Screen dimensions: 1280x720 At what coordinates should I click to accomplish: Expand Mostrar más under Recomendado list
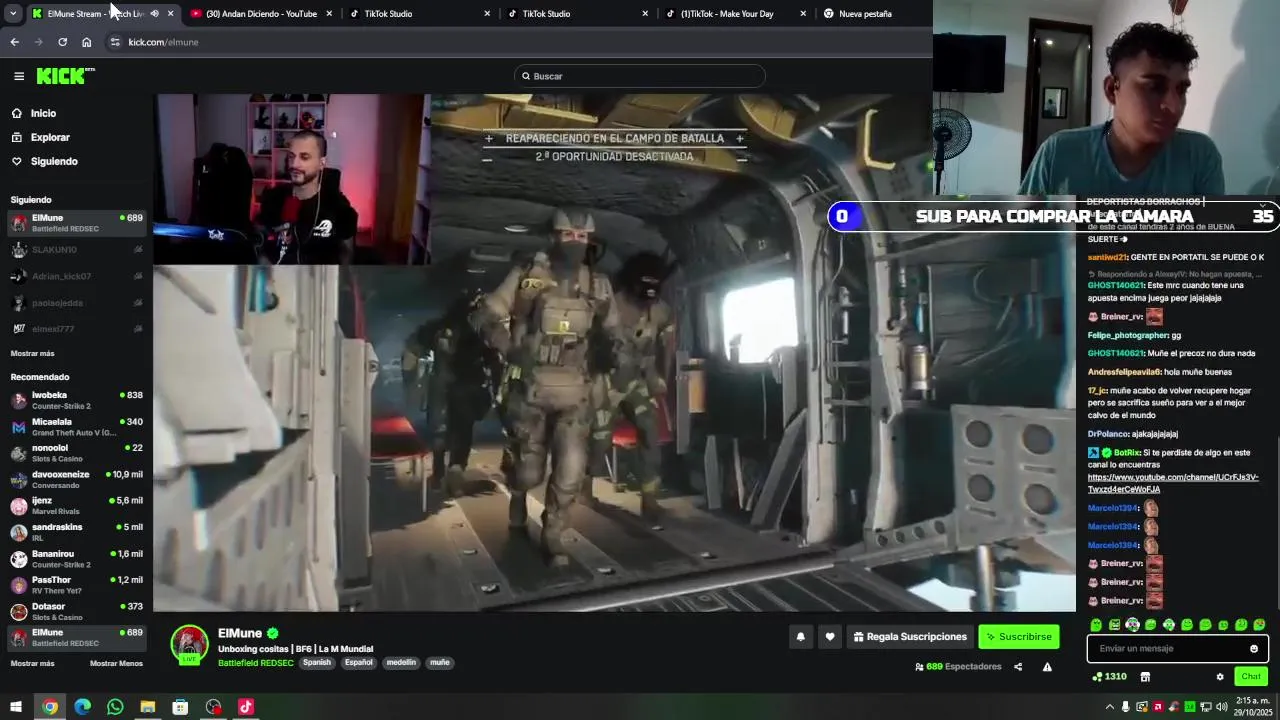[32, 663]
